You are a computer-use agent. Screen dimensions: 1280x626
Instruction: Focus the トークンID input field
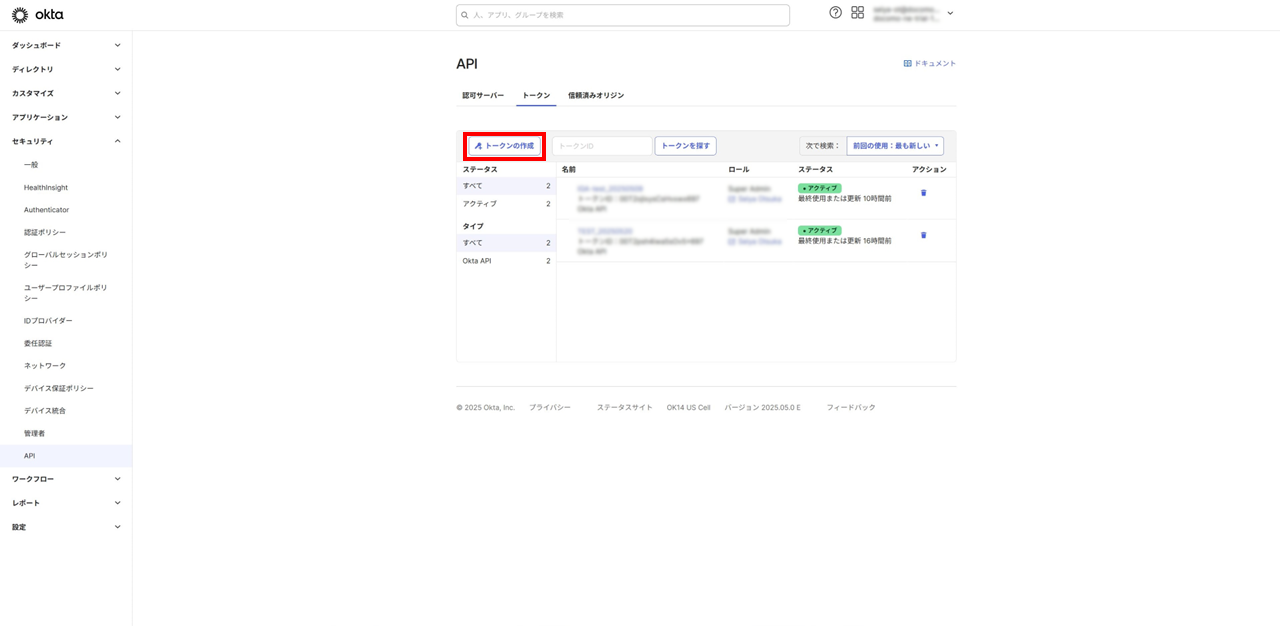[601, 146]
